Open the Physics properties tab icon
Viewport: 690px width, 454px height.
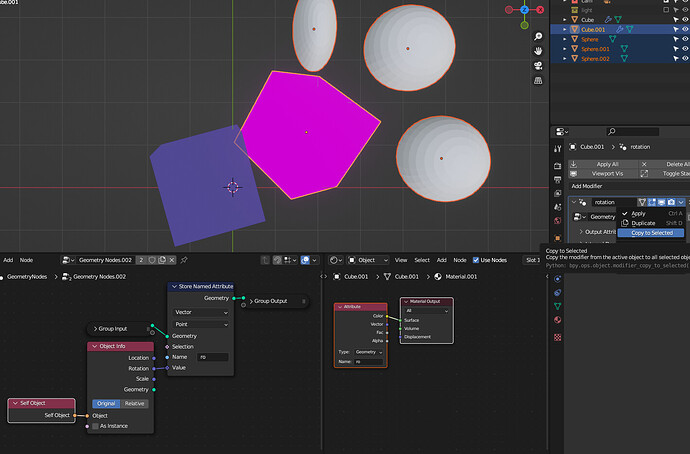point(558,279)
